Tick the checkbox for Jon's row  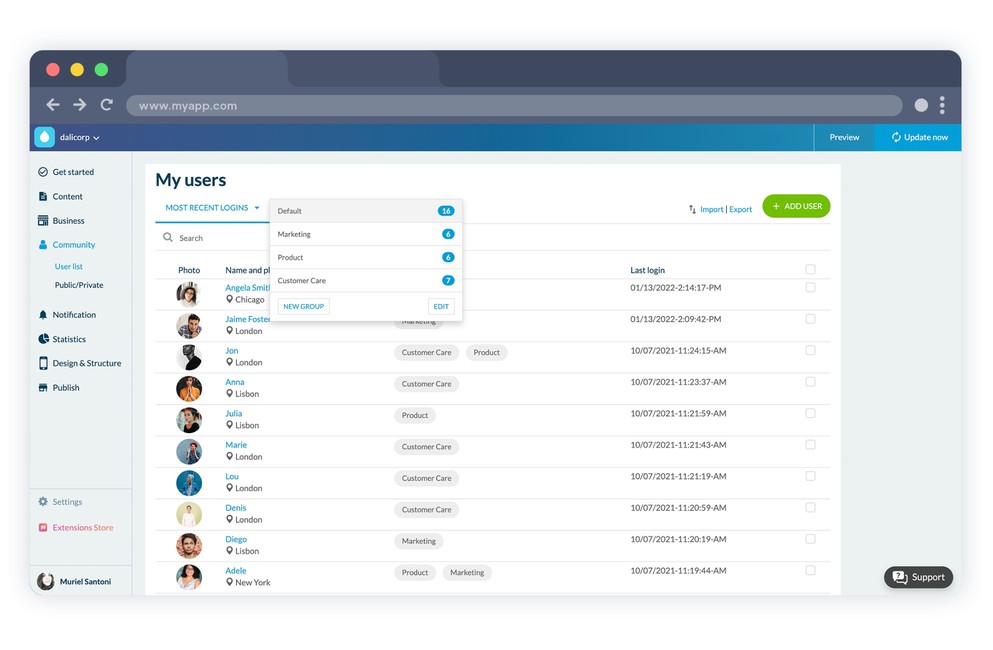[x=810, y=350]
